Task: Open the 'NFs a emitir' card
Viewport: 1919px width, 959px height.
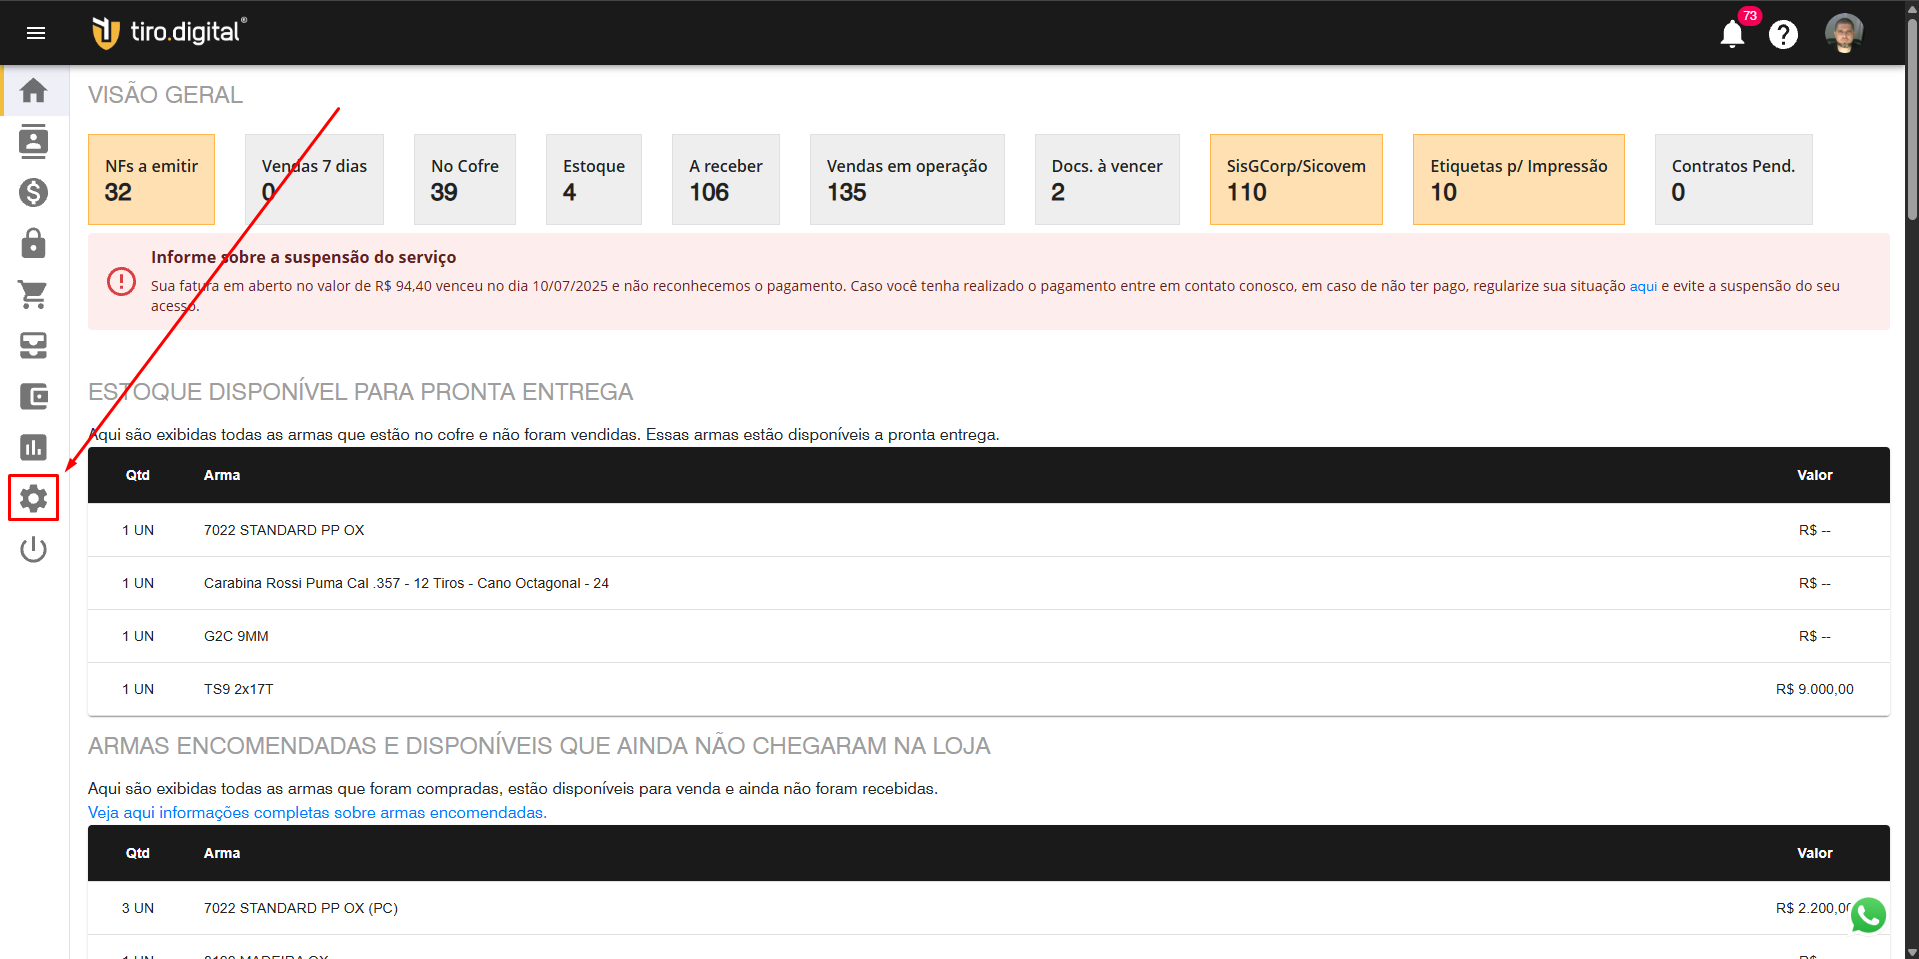Action: (151, 179)
